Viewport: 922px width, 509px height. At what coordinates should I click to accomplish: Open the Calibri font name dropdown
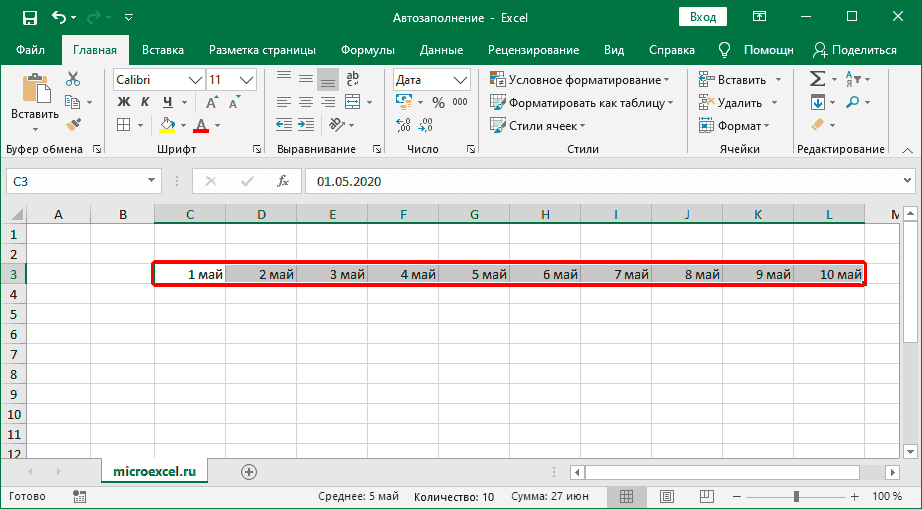[194, 80]
